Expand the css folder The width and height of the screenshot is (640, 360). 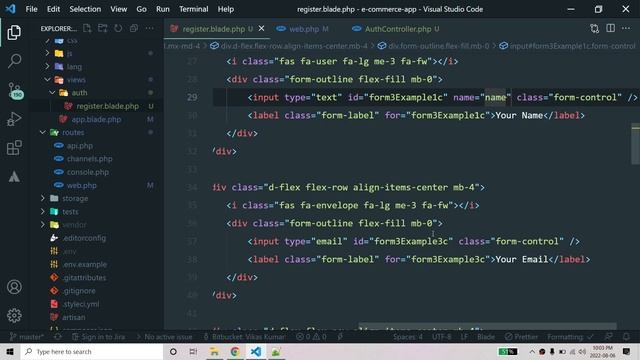pos(47,40)
